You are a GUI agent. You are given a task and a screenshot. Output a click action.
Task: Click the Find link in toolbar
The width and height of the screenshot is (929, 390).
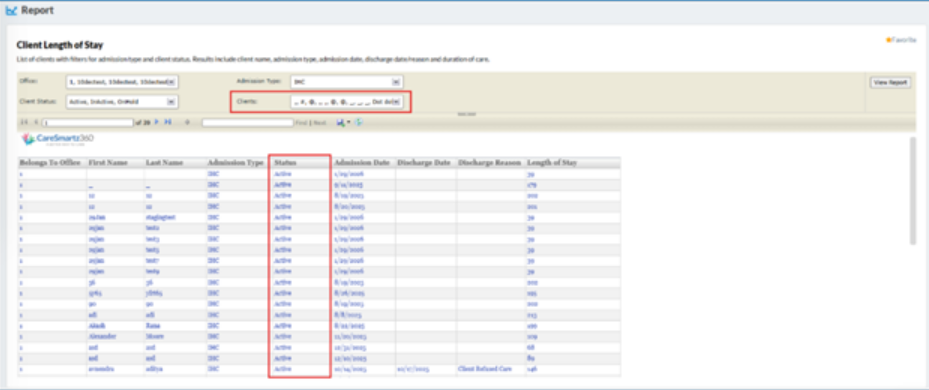(x=302, y=123)
